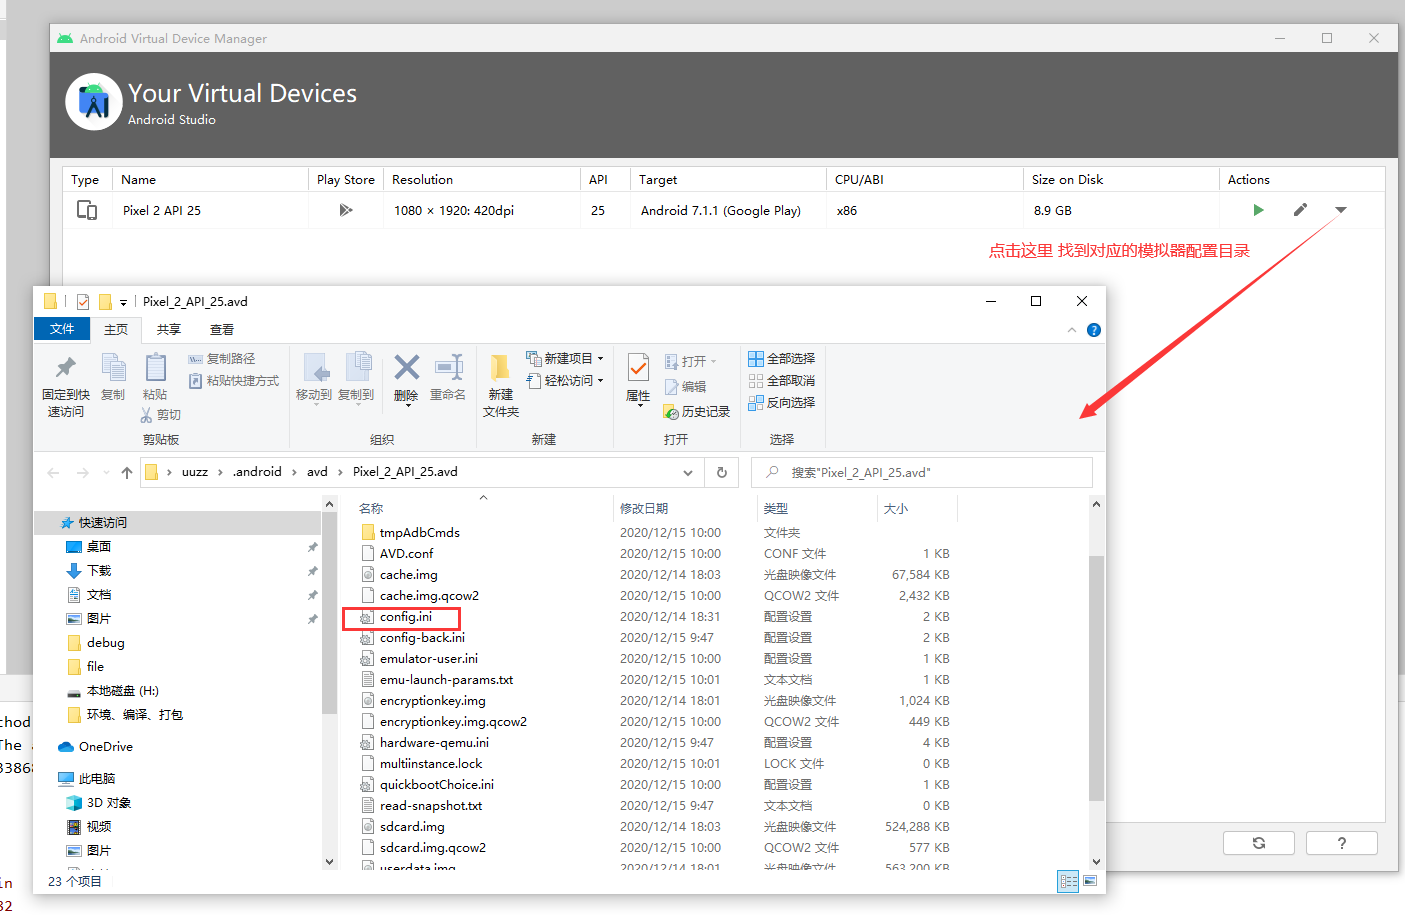Refresh the virtual device list
1405x915 pixels.
(1258, 843)
